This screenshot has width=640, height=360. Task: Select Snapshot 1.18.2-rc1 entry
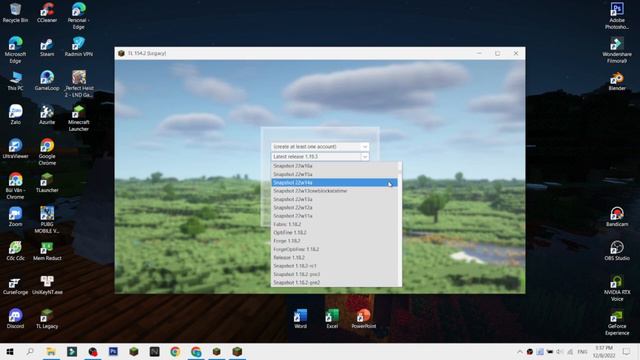334,266
